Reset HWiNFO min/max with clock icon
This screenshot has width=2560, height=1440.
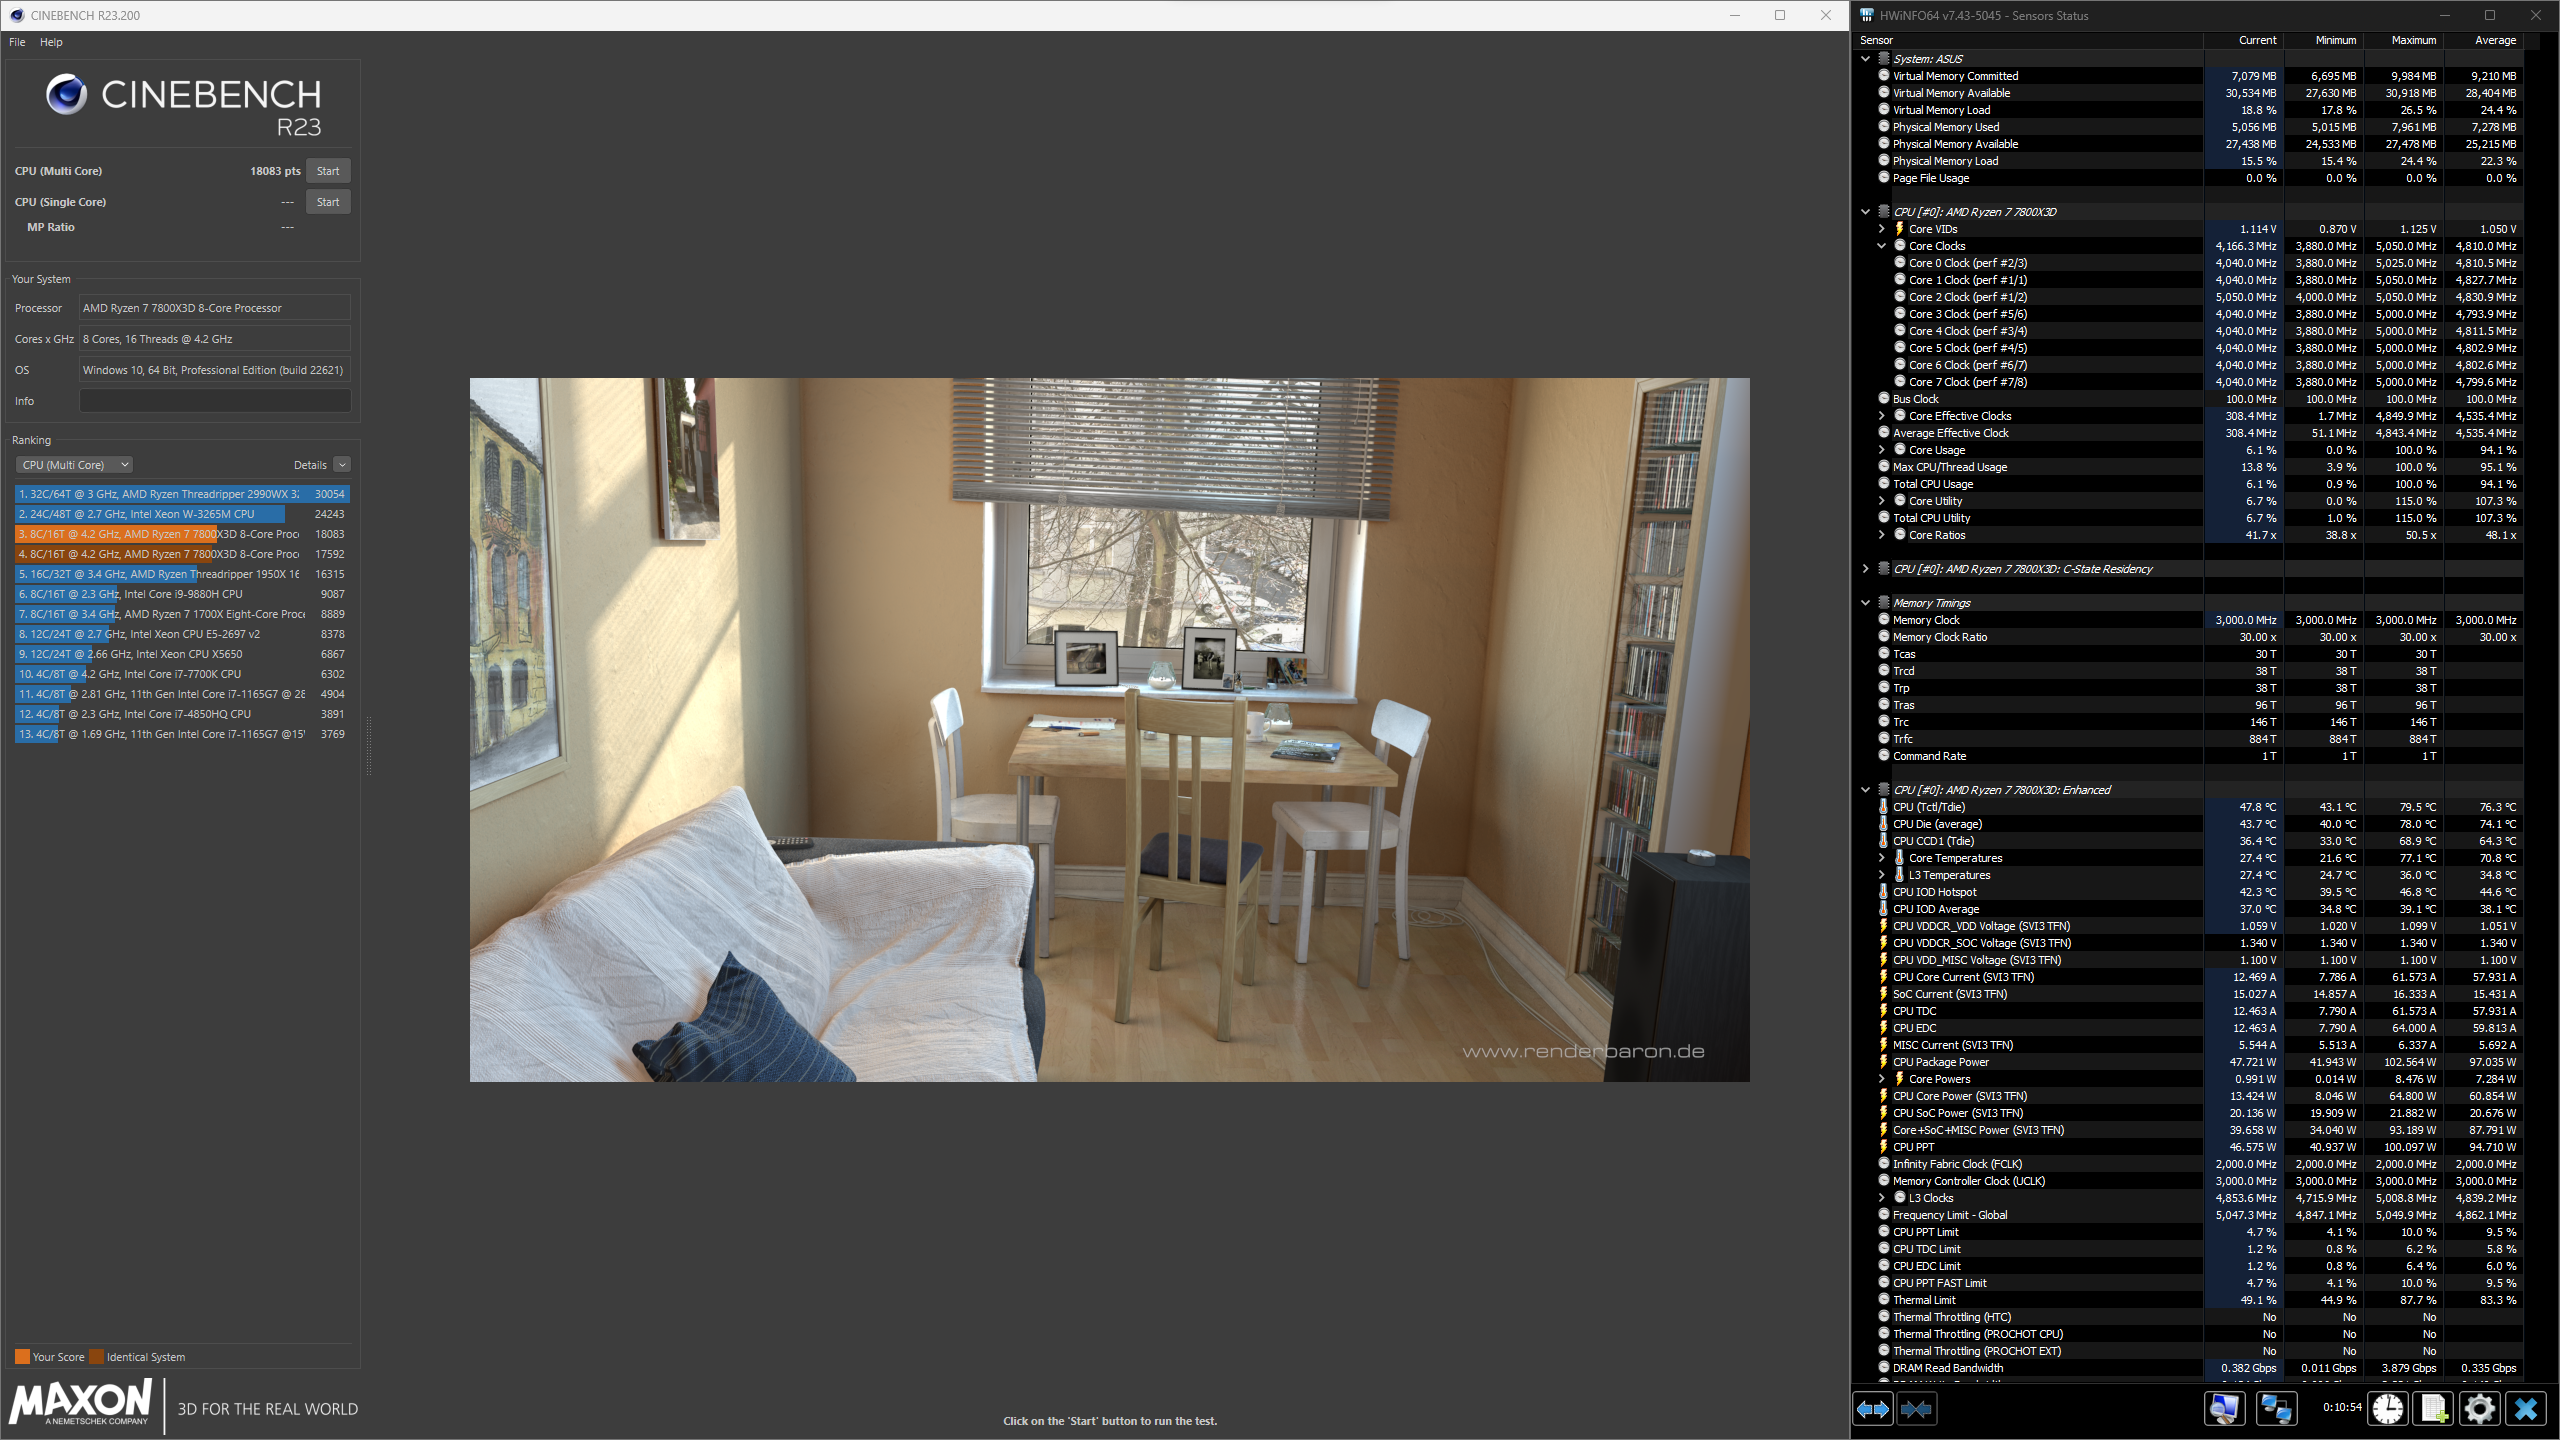tap(2388, 1409)
